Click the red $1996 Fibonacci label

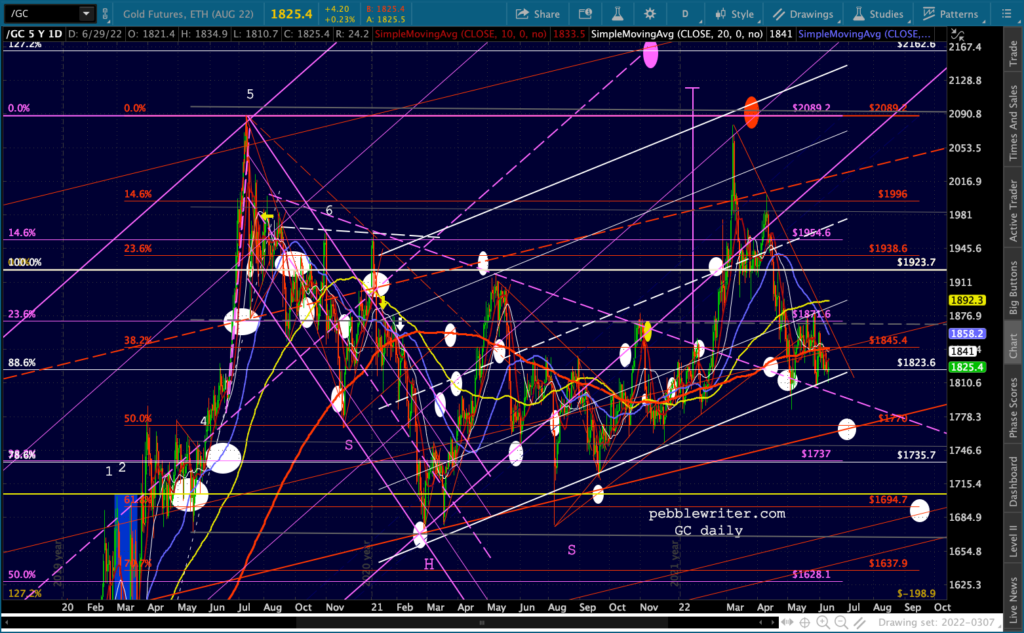[892, 194]
